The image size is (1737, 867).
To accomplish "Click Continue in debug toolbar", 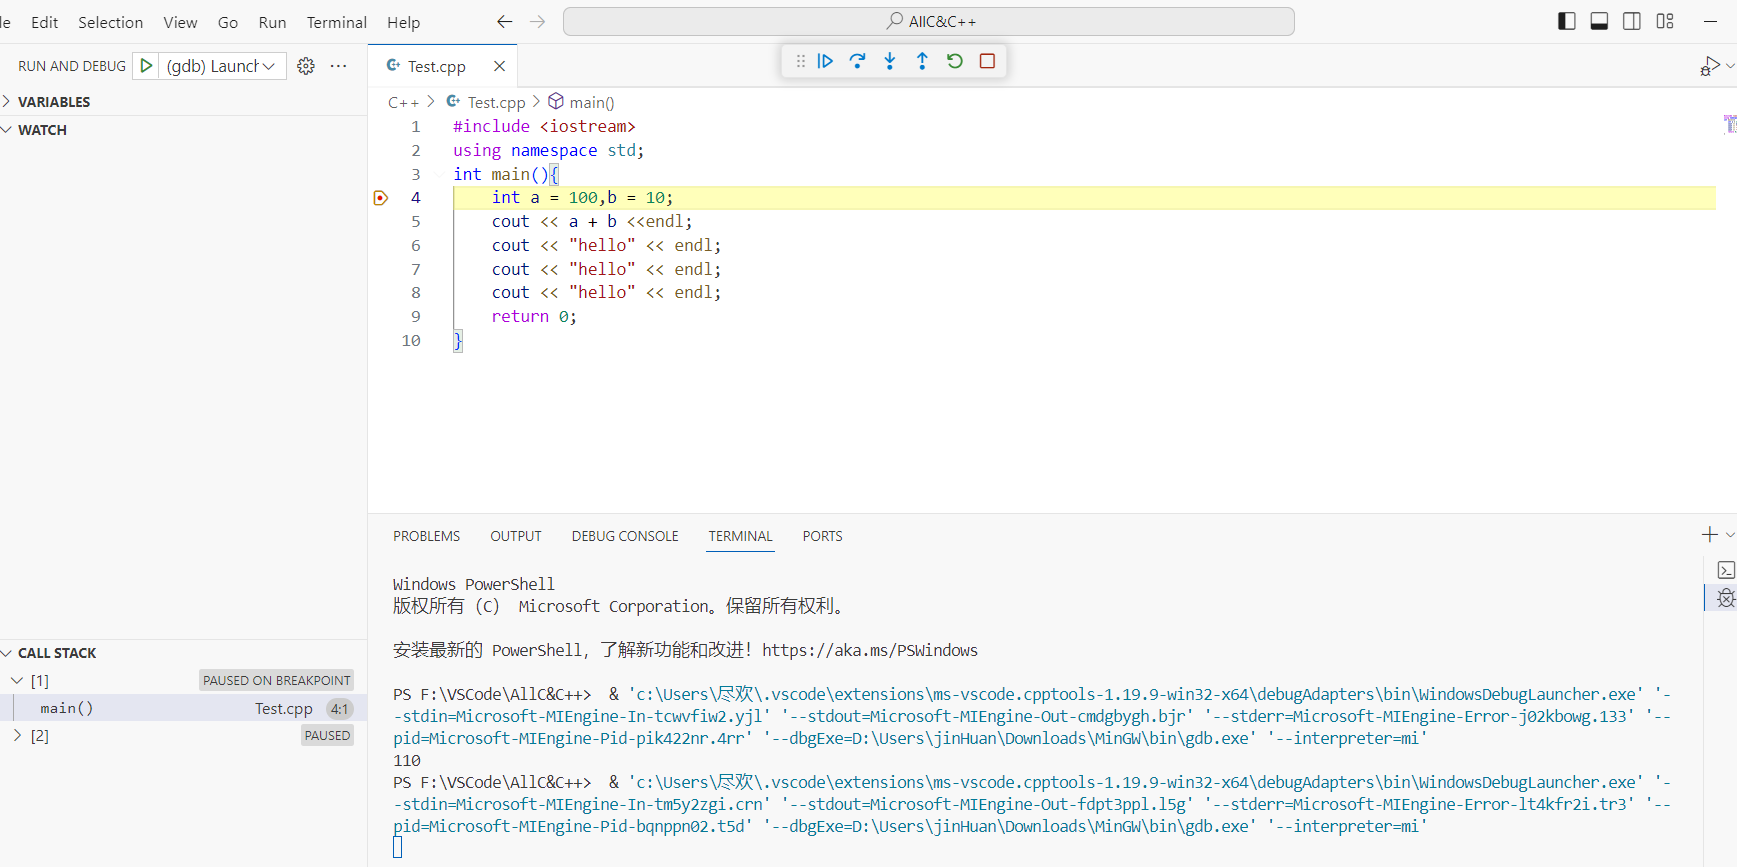I will (825, 61).
